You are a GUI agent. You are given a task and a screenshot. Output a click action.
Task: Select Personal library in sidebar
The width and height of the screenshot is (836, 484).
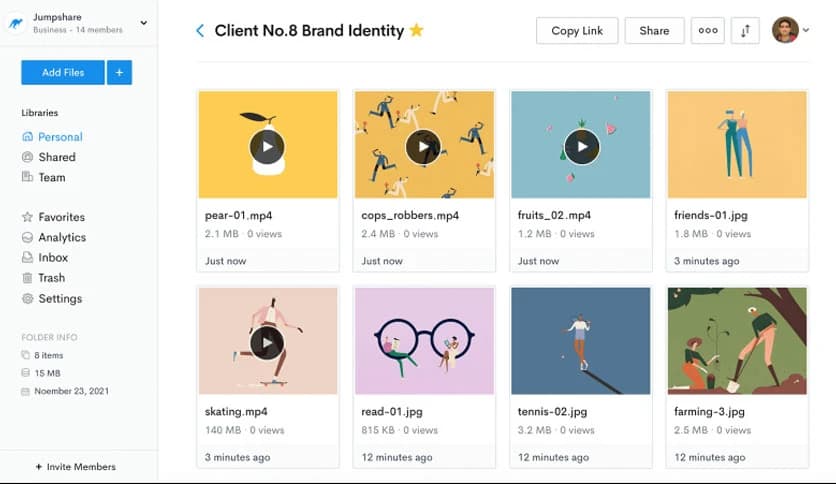[x=60, y=137]
